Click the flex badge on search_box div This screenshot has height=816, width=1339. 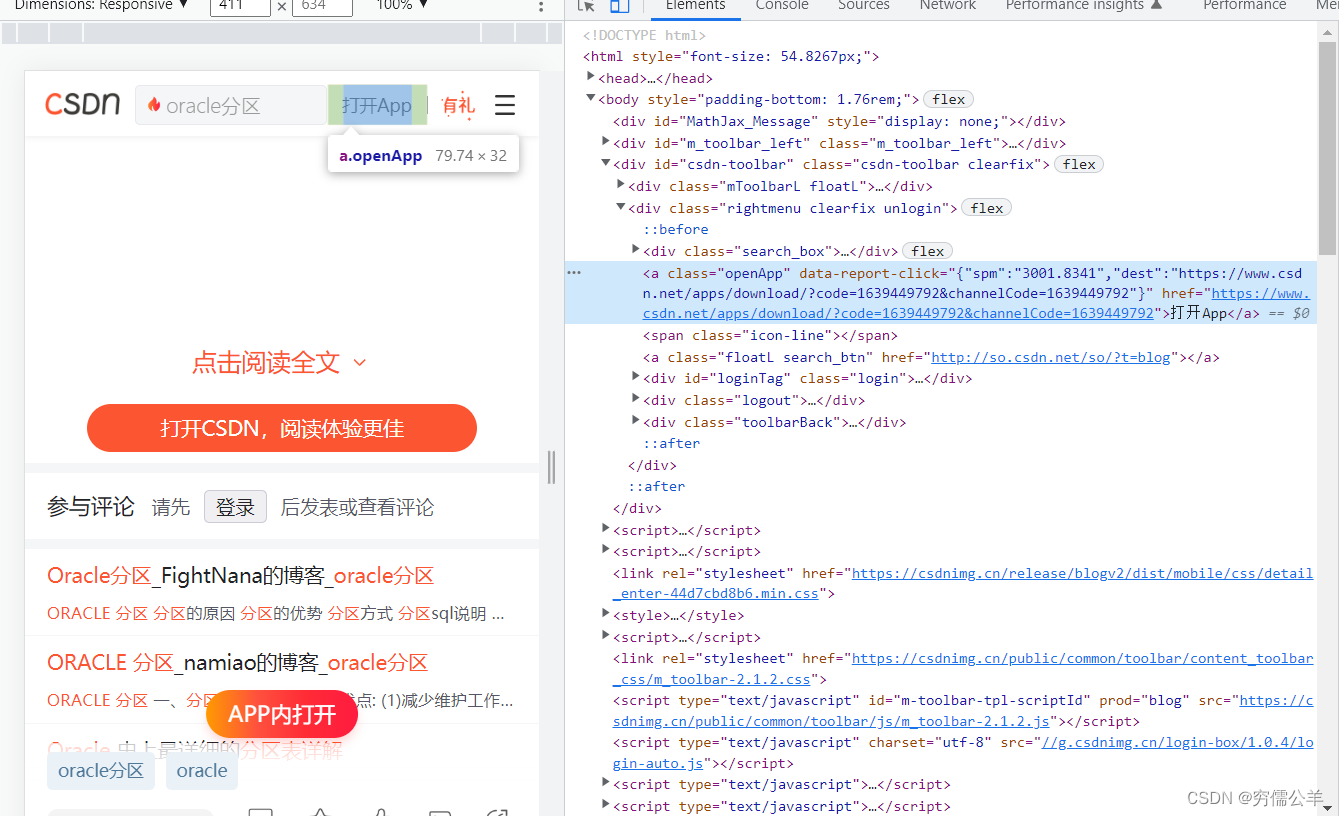click(x=927, y=251)
